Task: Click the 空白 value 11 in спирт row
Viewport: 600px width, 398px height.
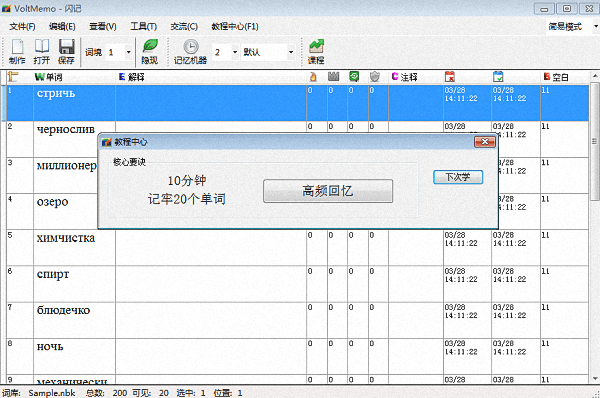Action: [x=545, y=271]
